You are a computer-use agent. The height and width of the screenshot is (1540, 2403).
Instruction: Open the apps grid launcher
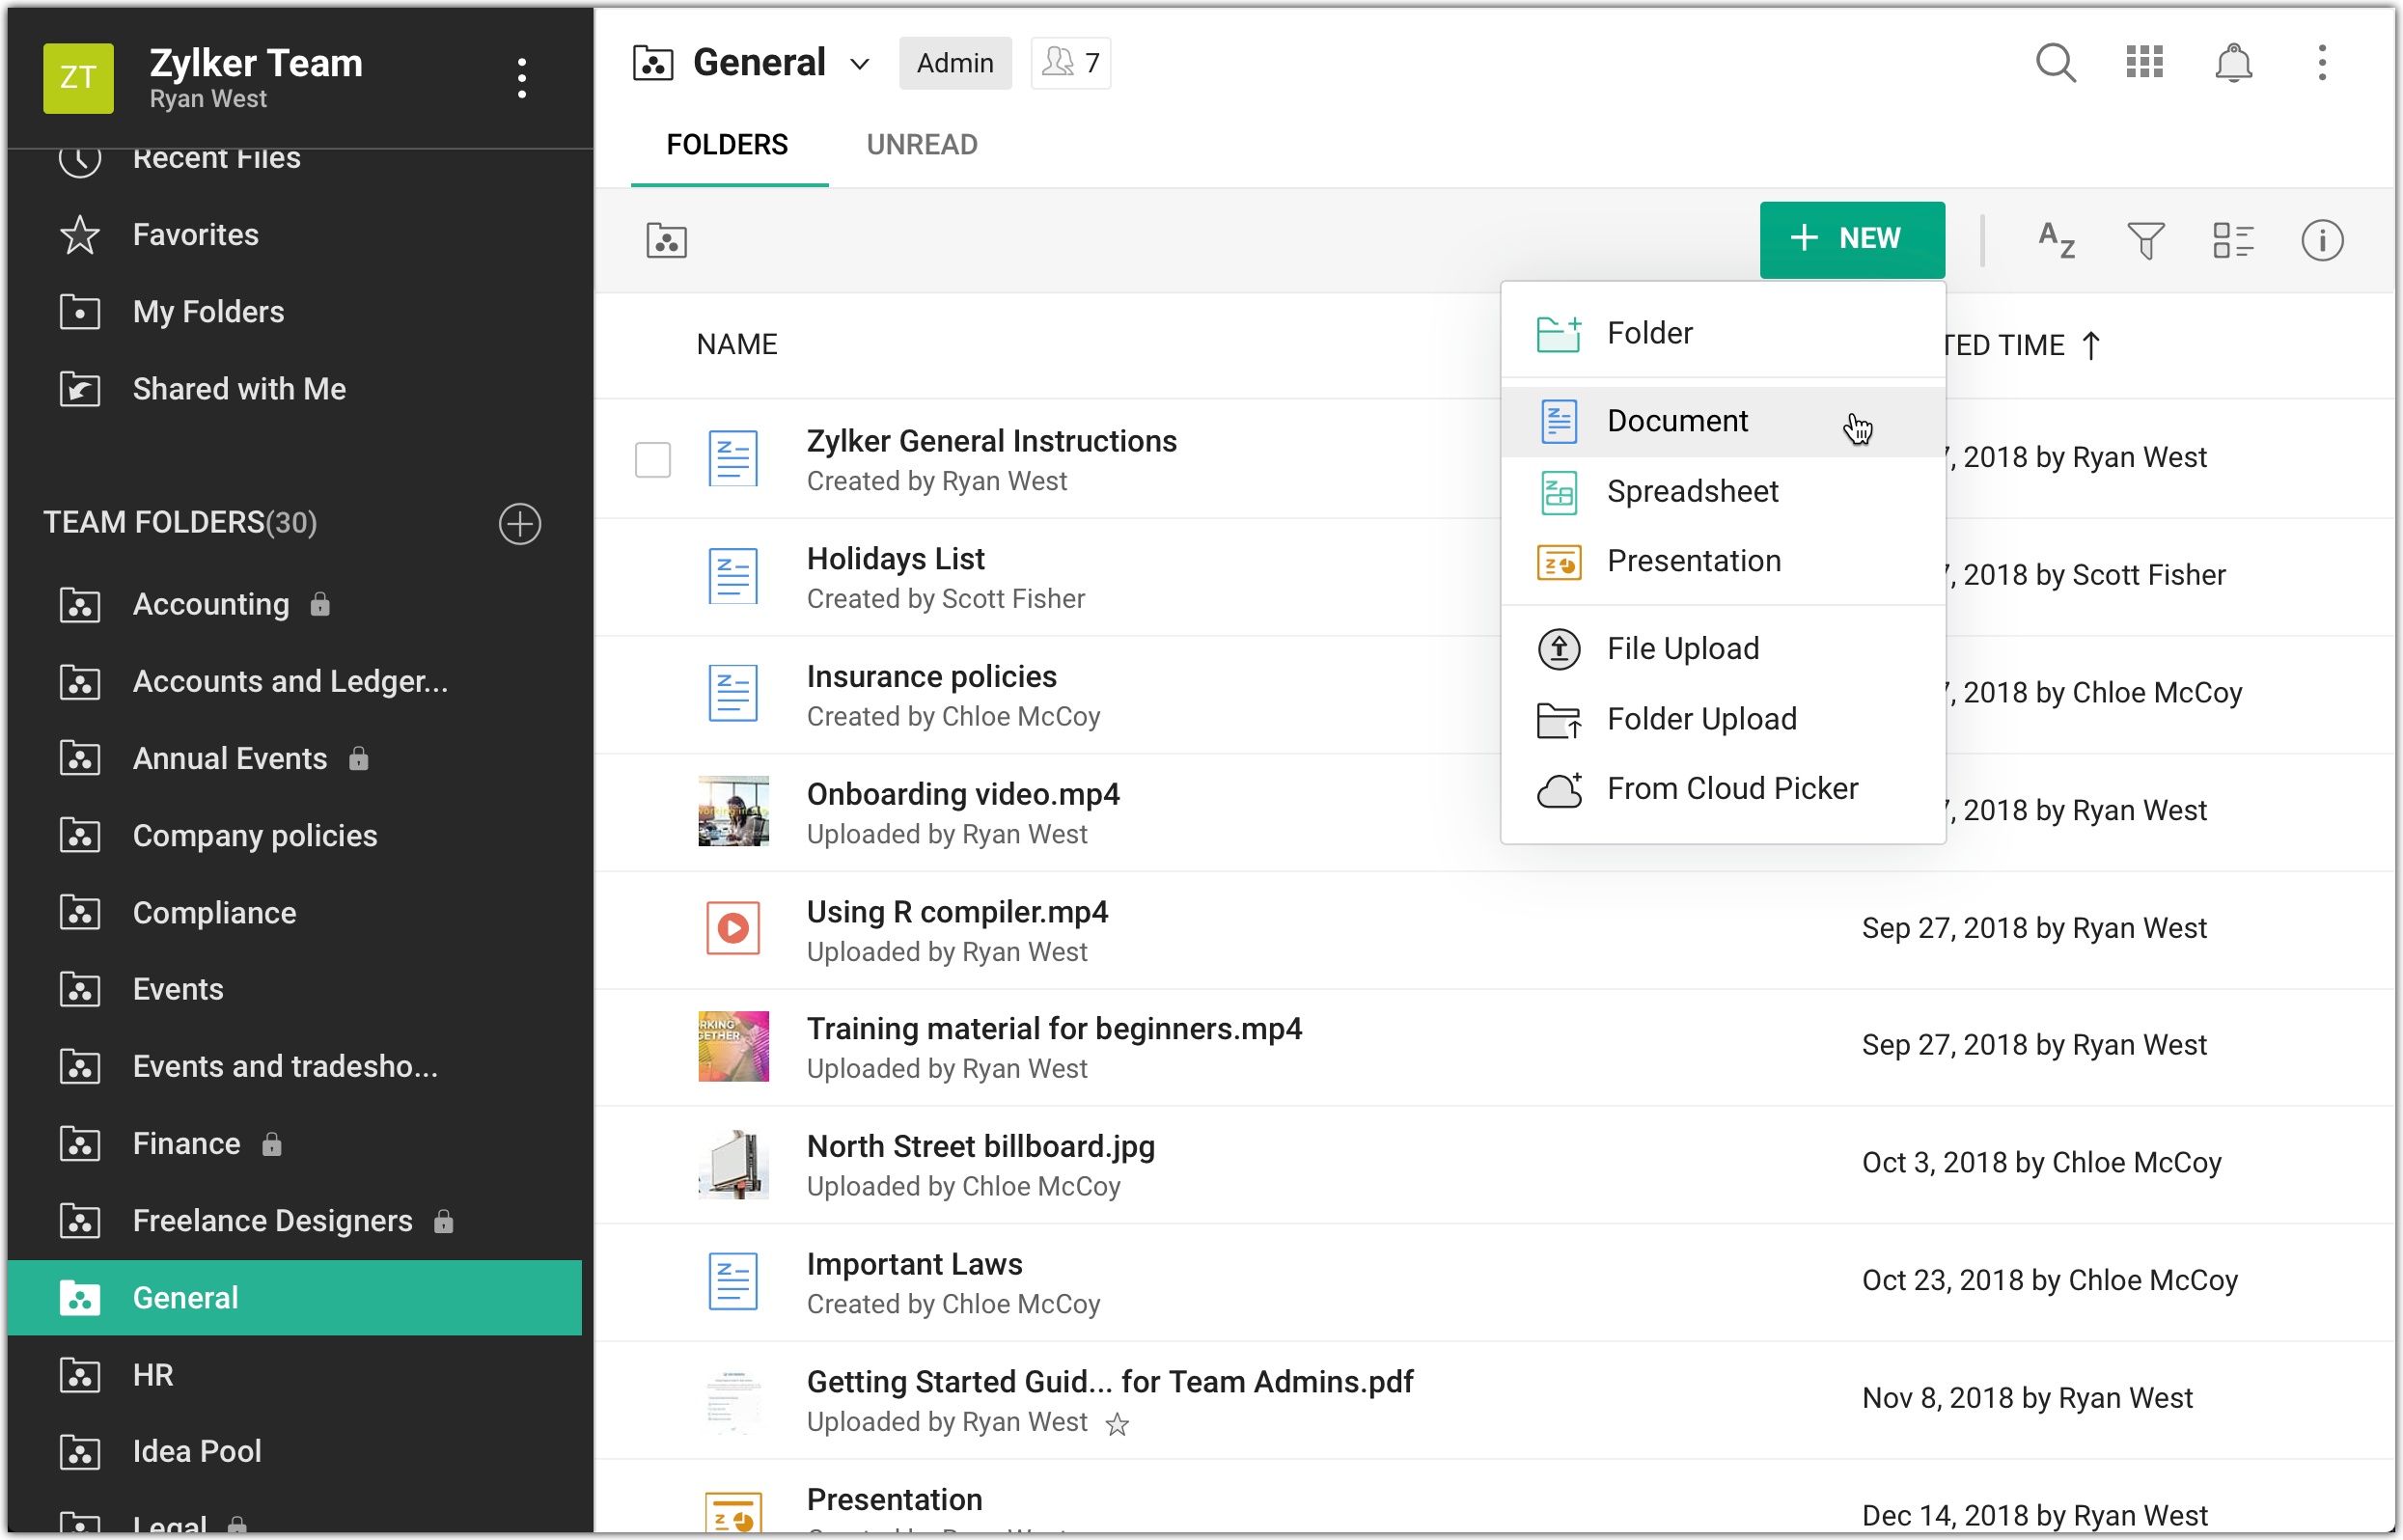pyautogui.click(x=2144, y=63)
